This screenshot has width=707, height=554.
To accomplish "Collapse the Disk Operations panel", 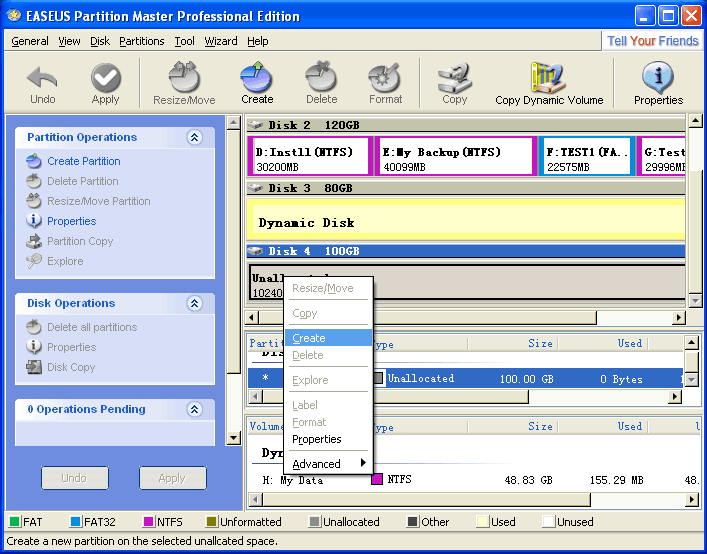I will pyautogui.click(x=194, y=303).
